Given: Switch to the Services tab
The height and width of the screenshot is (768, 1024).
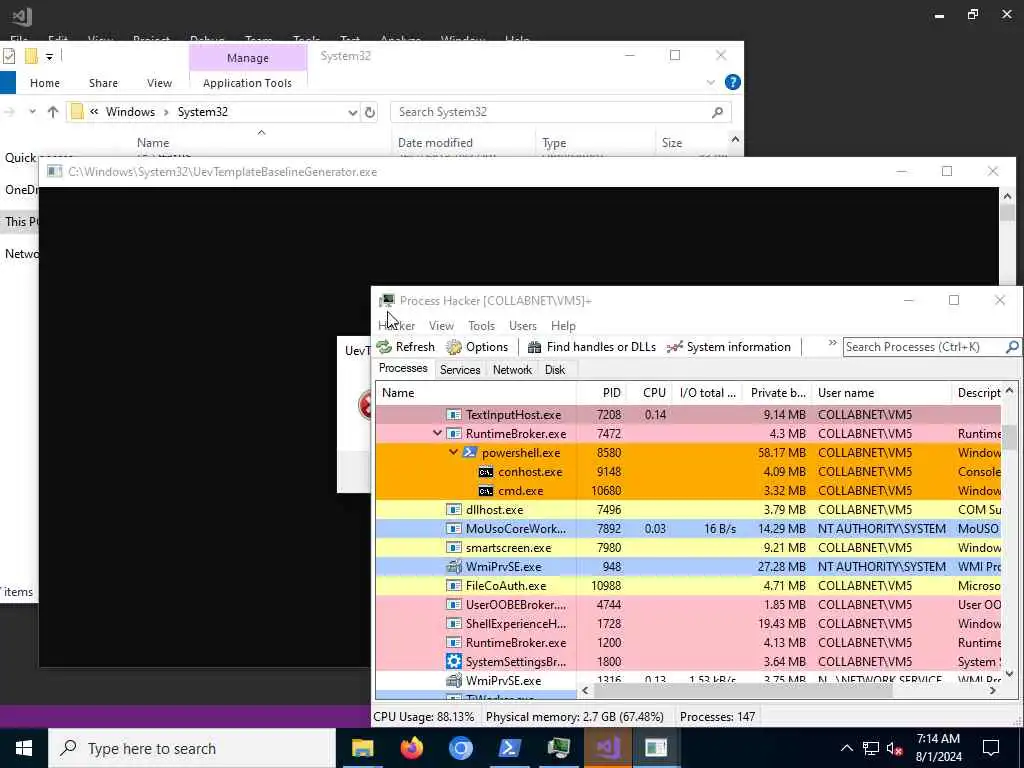Looking at the screenshot, I should point(460,370).
